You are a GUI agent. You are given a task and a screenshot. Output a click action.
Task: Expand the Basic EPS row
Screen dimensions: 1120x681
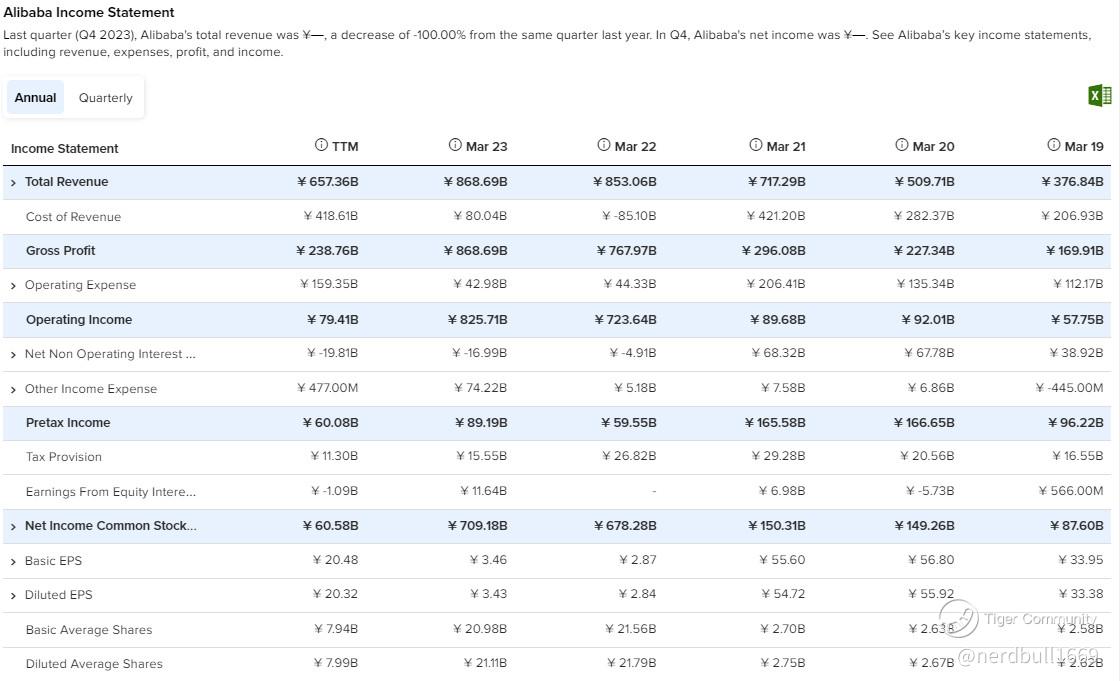[13, 562]
